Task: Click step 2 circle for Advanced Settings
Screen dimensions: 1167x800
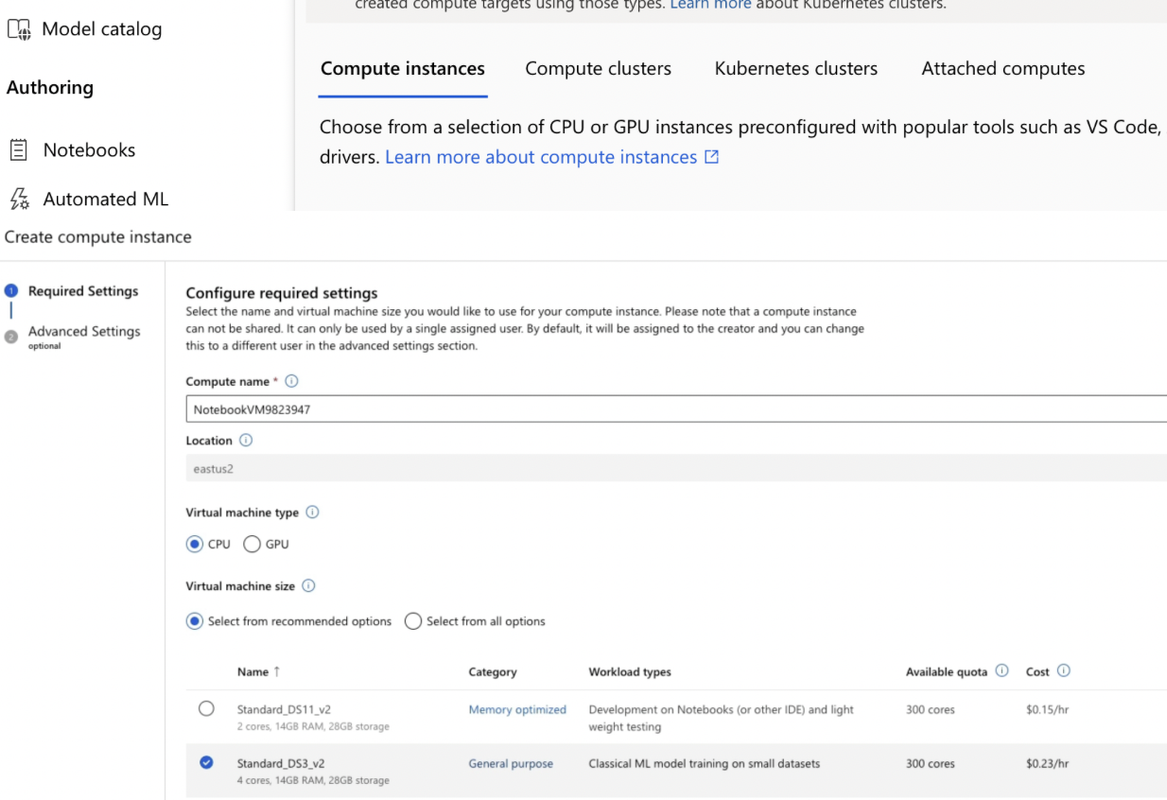Action: (x=11, y=336)
